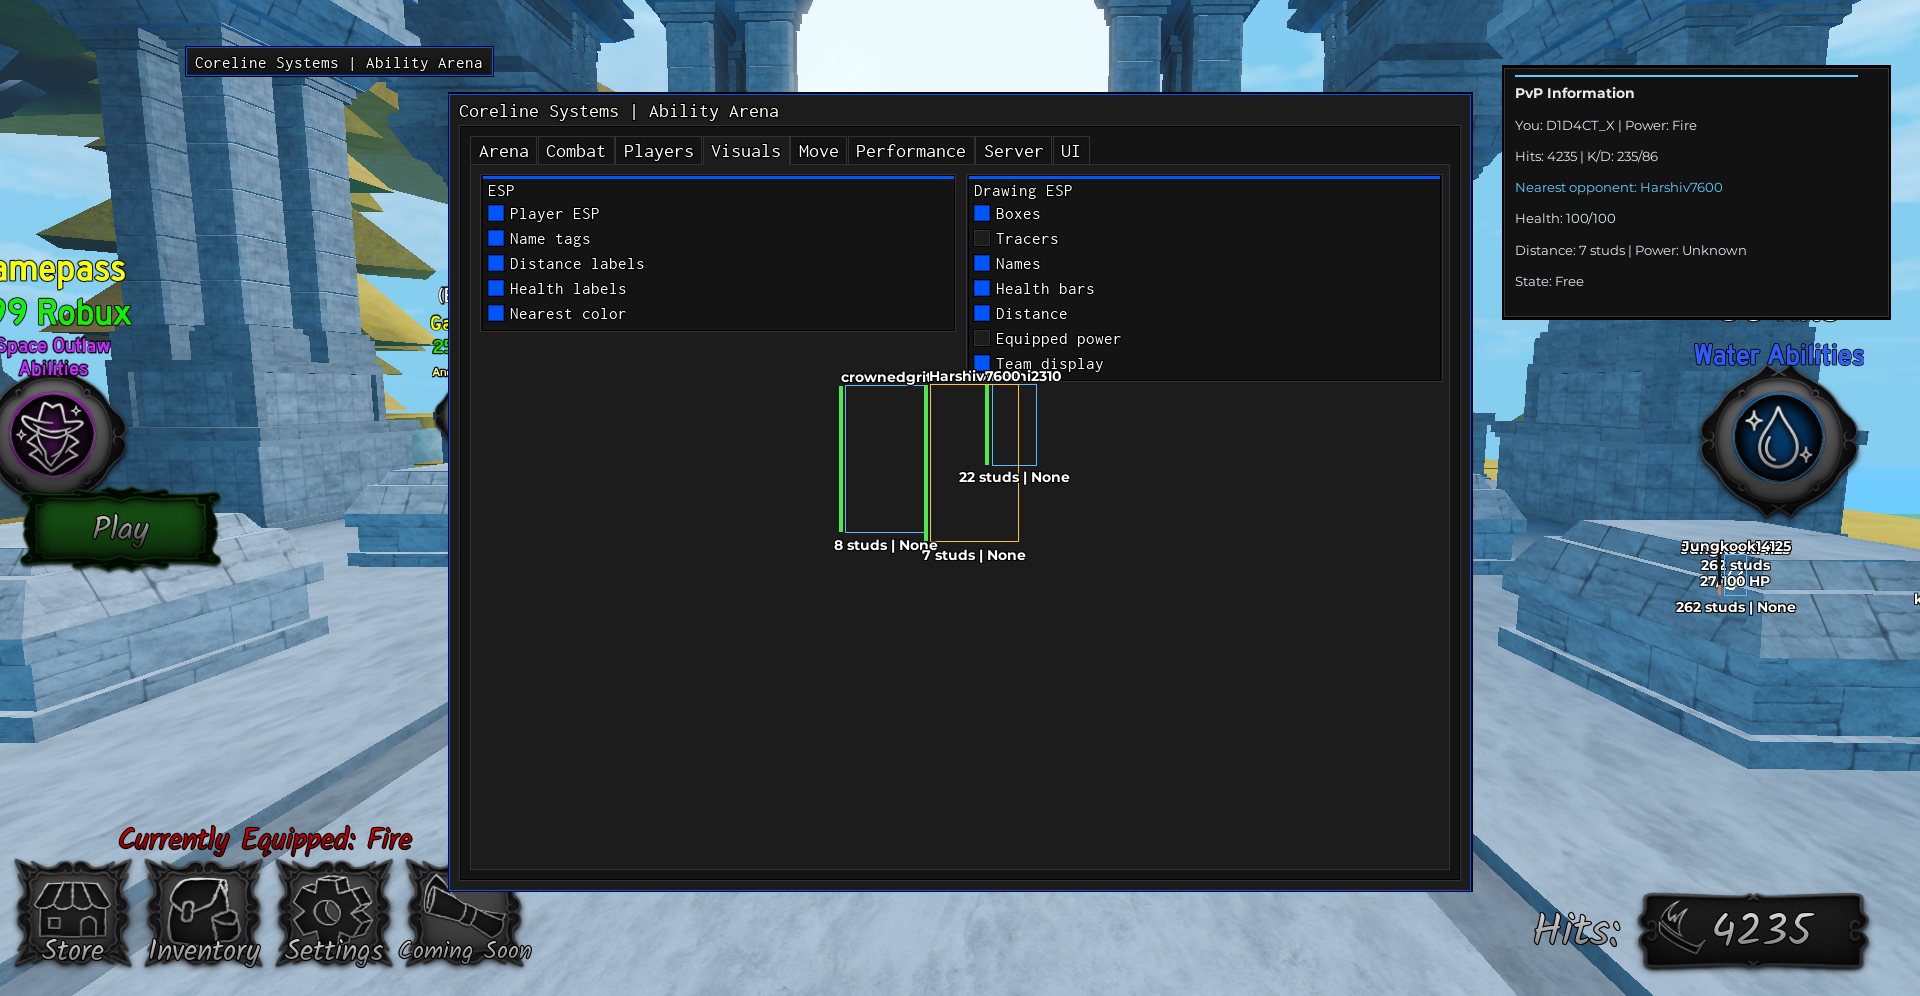Click the Coreline Systems window title bar

(960, 111)
